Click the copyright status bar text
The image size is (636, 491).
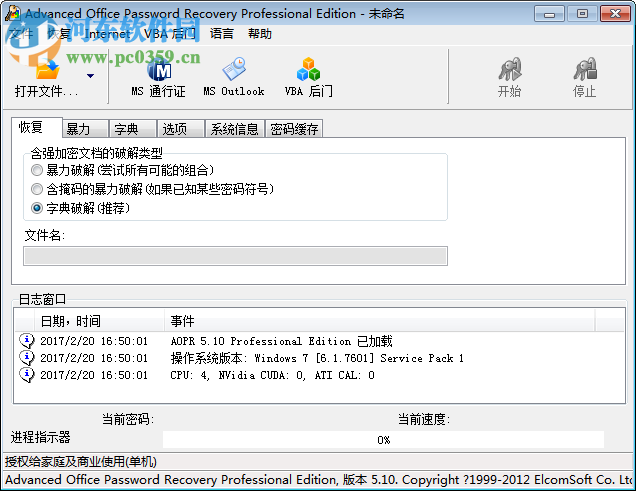(319, 480)
